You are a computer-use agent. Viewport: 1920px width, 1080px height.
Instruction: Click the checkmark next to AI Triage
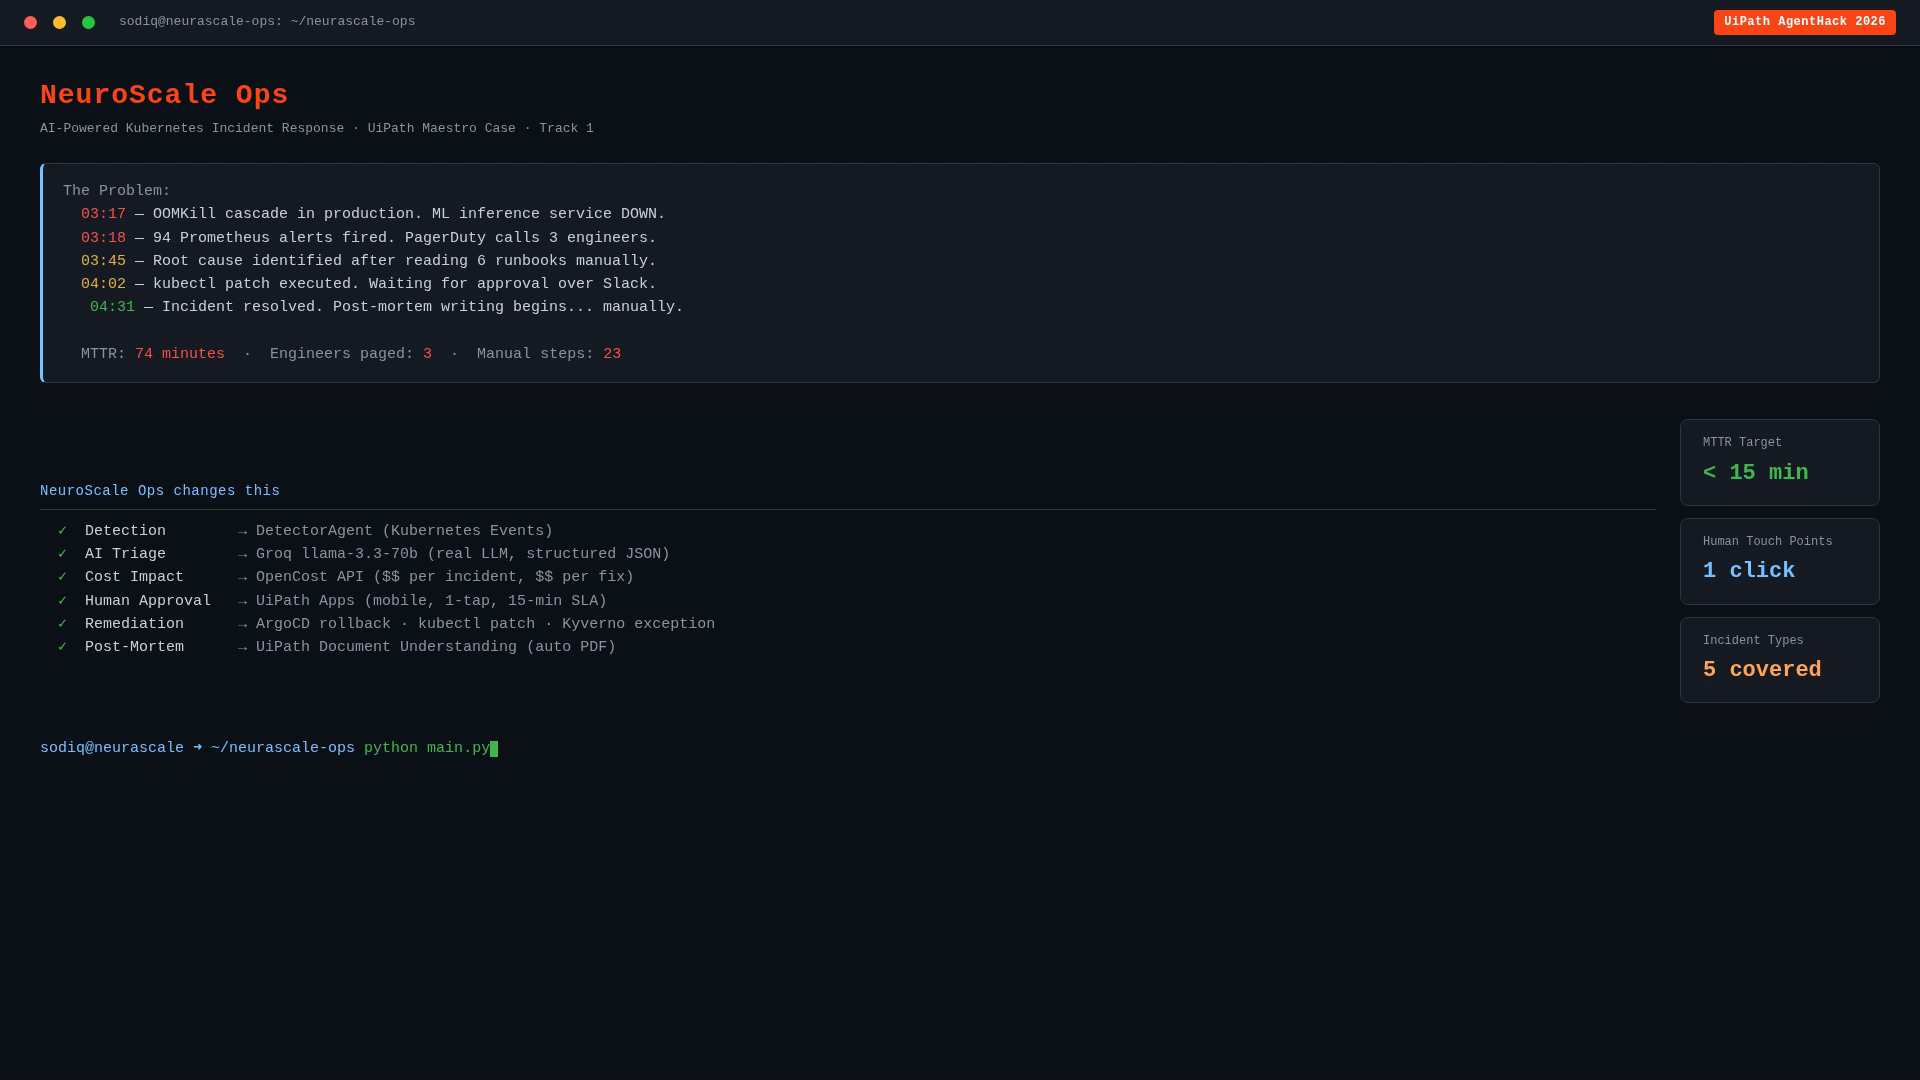click(62, 554)
